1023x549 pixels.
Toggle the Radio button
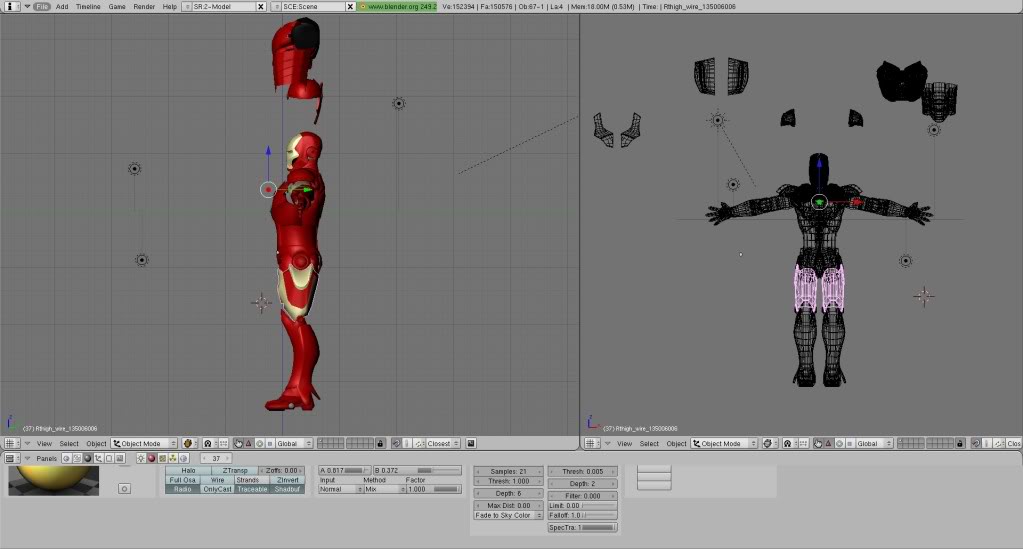[183, 489]
